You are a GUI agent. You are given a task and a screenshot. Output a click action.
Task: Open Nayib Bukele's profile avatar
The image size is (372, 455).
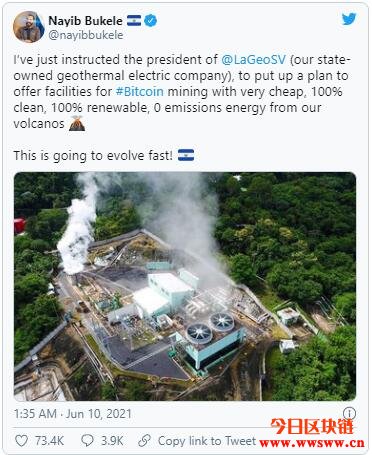[29, 27]
